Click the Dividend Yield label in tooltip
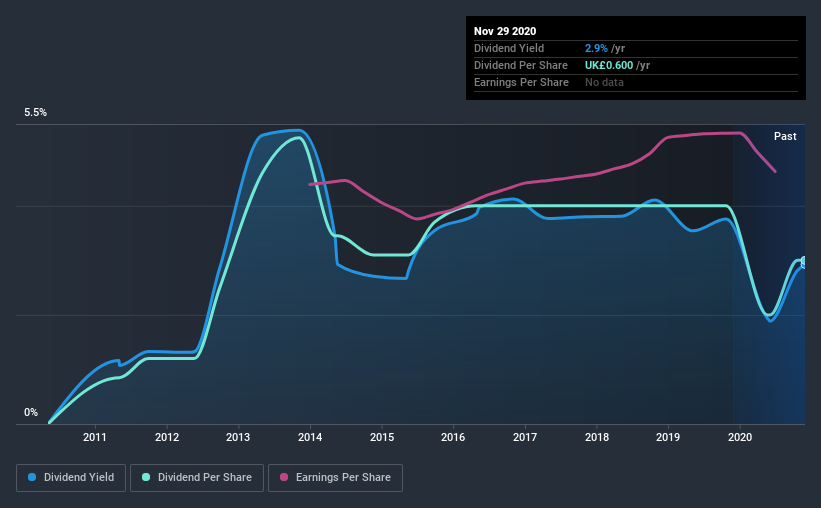Image resolution: width=821 pixels, height=508 pixels. click(x=509, y=48)
